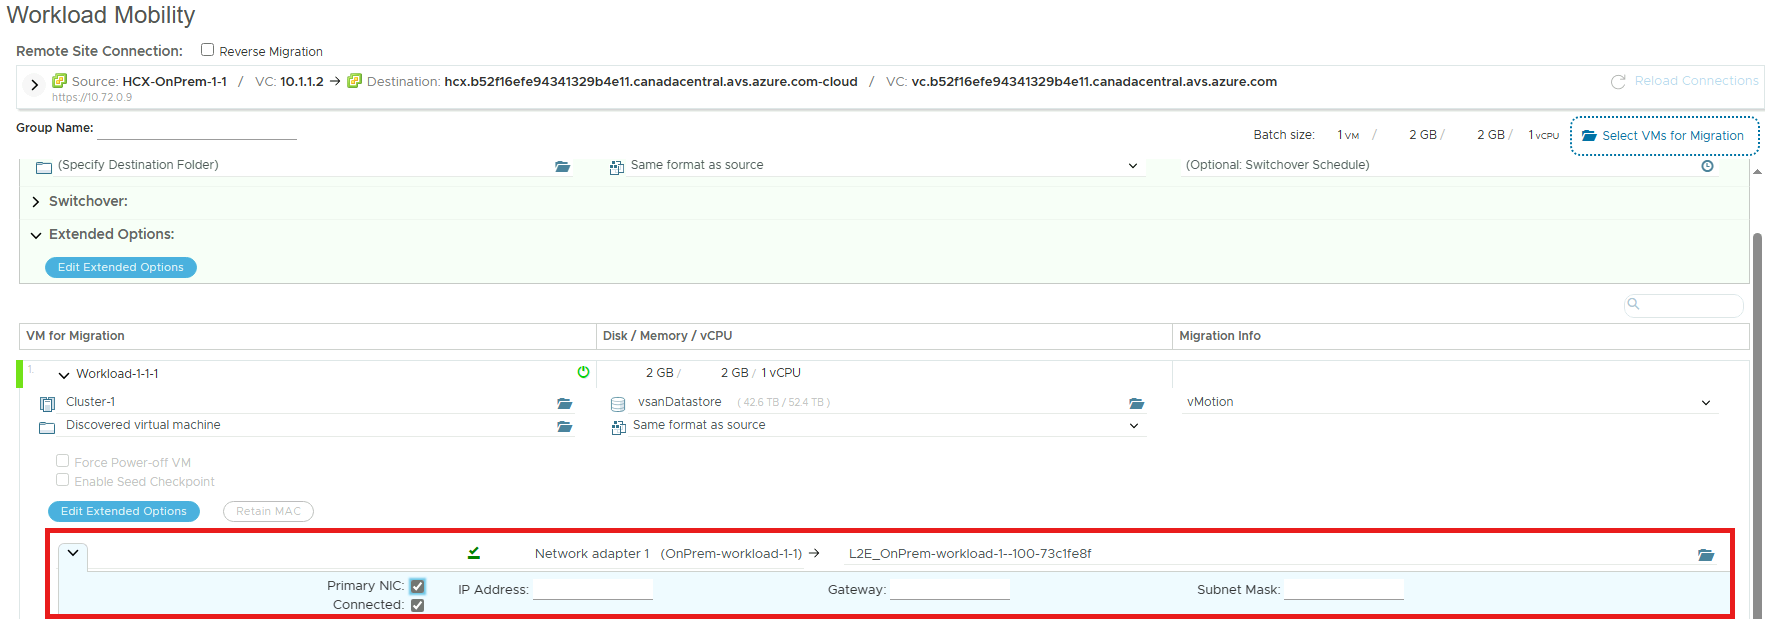Image resolution: width=1769 pixels, height=619 pixels.
Task: Enable the Reverse Migration checkbox
Action: 207,50
